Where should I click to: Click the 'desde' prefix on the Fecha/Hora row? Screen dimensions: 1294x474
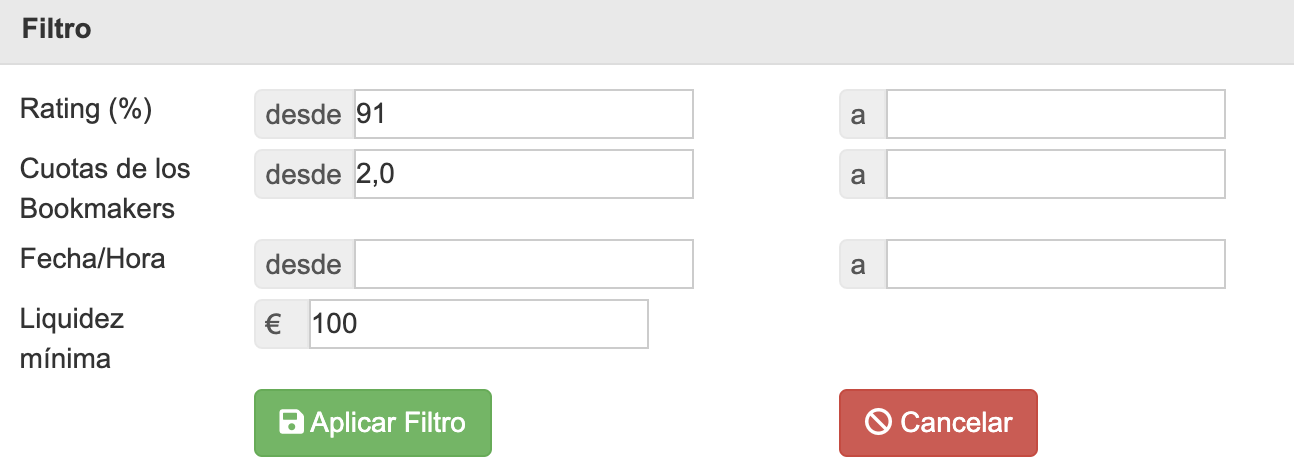point(303,264)
